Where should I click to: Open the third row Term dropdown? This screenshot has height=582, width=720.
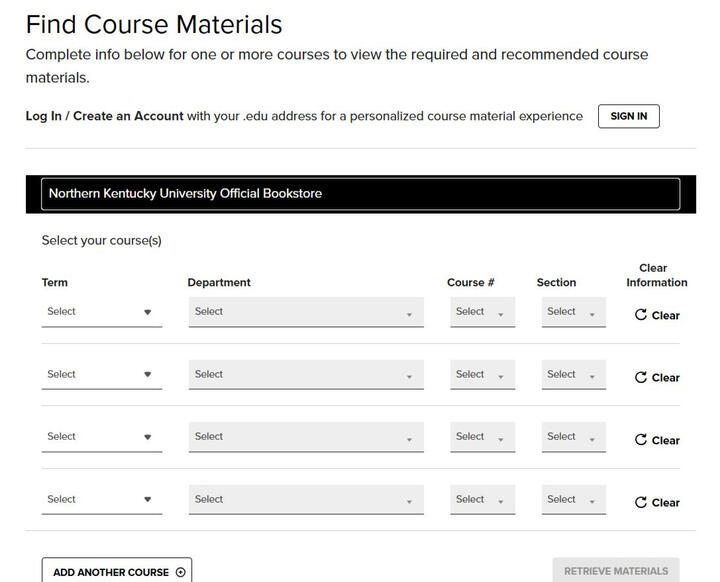(x=102, y=437)
